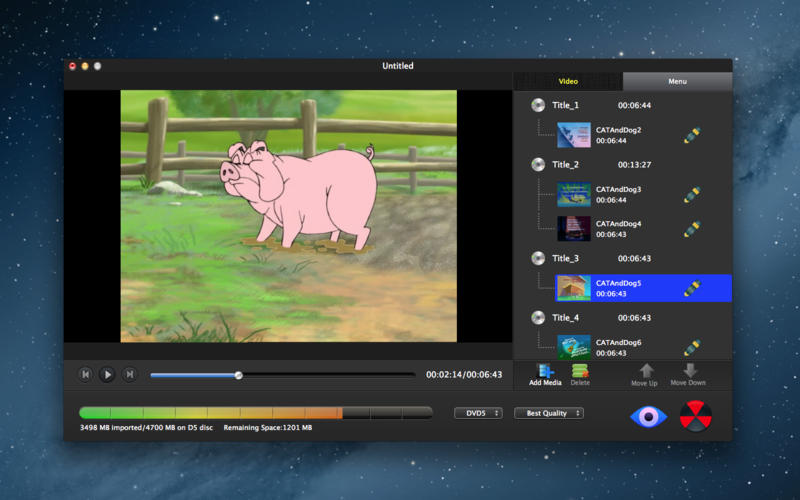Click the CATAndDog6 clip name
This screenshot has height=500, width=800.
click(x=618, y=342)
